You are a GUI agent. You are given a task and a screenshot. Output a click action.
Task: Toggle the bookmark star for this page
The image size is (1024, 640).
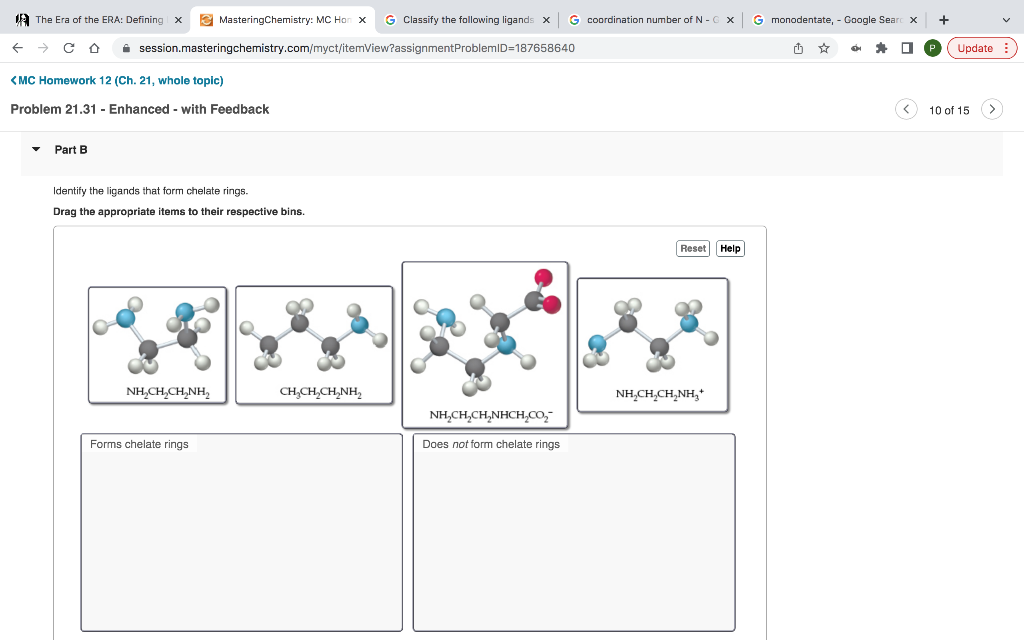pos(822,47)
